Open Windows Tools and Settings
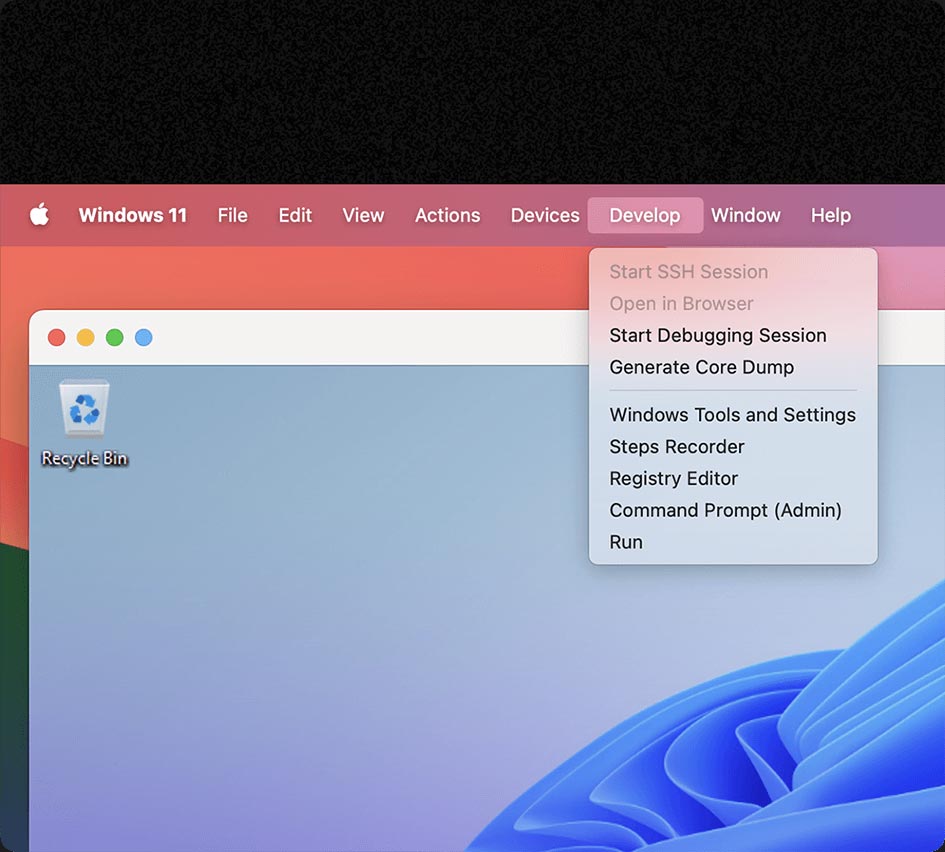Image resolution: width=945 pixels, height=852 pixels. [x=732, y=414]
